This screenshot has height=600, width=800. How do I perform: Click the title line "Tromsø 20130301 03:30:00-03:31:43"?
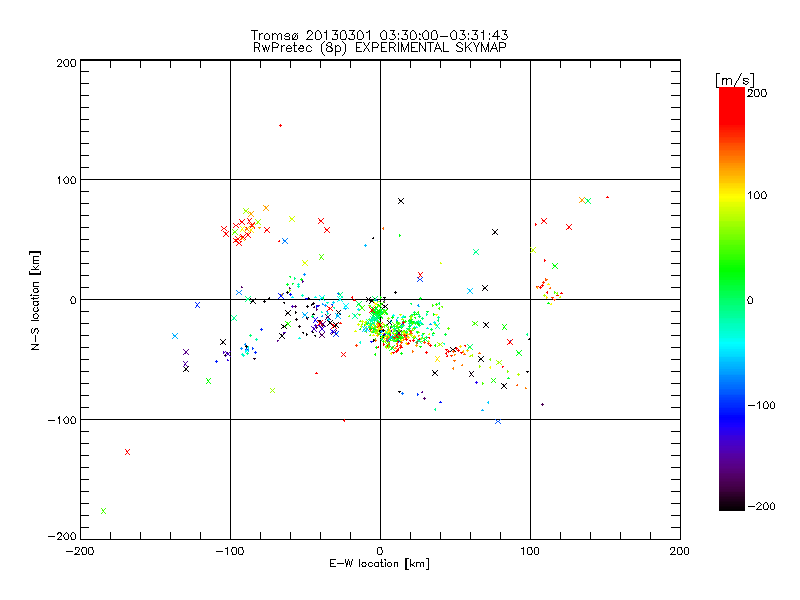pos(379,35)
